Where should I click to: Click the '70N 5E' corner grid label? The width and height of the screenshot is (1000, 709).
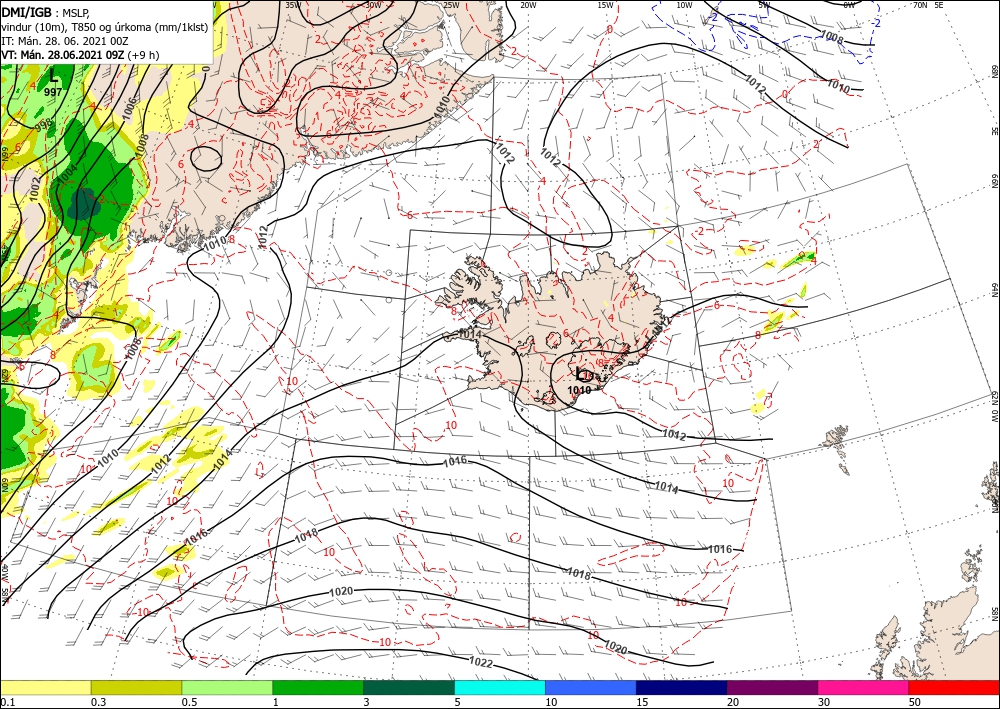[x=928, y=5]
